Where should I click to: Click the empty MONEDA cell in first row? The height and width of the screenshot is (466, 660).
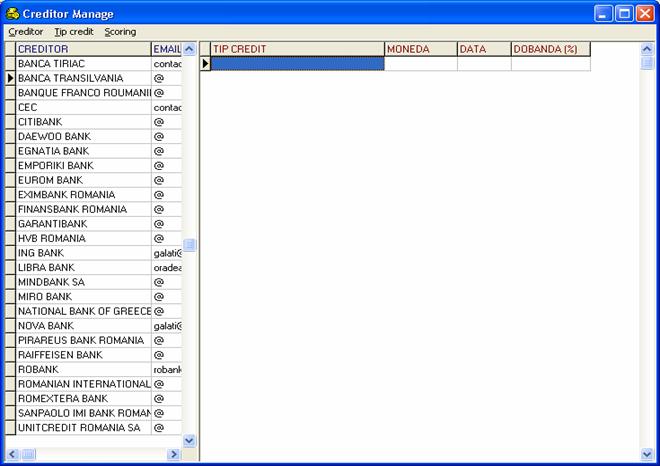(421, 64)
